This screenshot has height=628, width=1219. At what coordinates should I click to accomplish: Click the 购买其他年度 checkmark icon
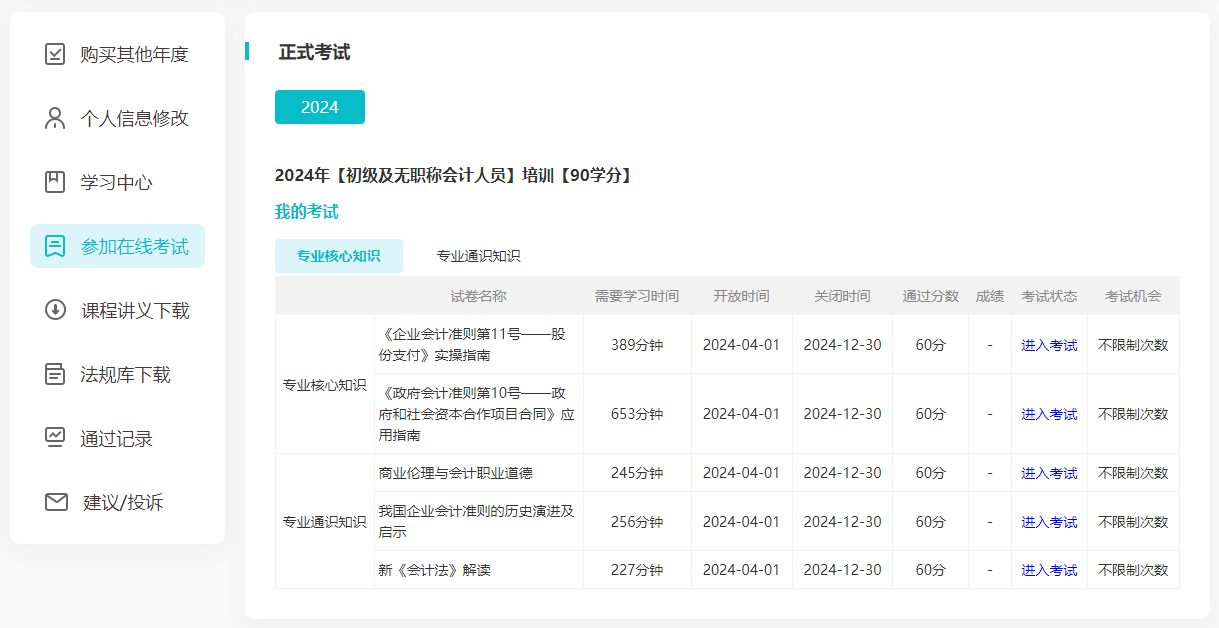(x=53, y=54)
